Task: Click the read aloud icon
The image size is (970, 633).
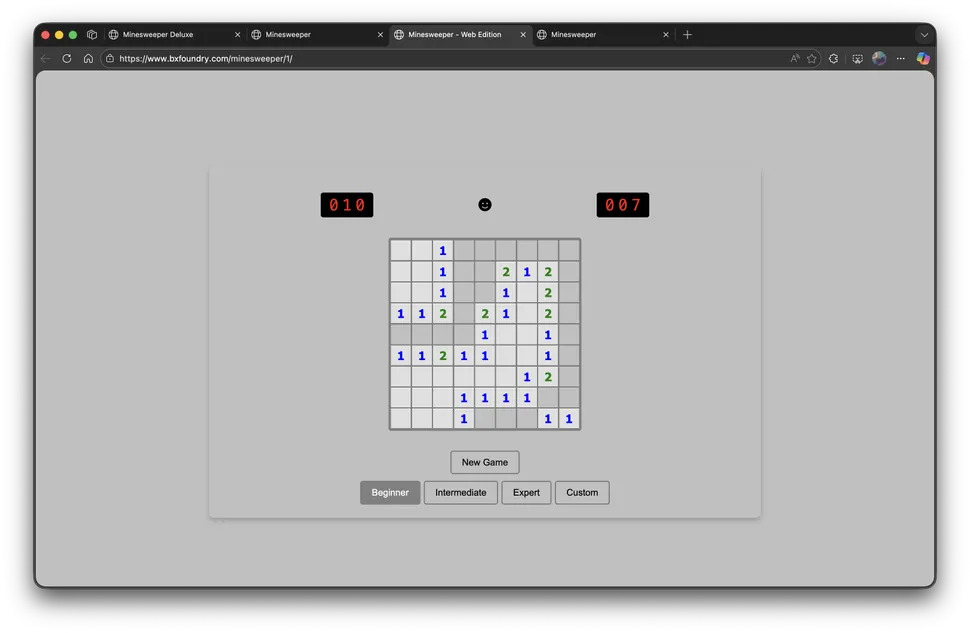Action: pos(795,58)
